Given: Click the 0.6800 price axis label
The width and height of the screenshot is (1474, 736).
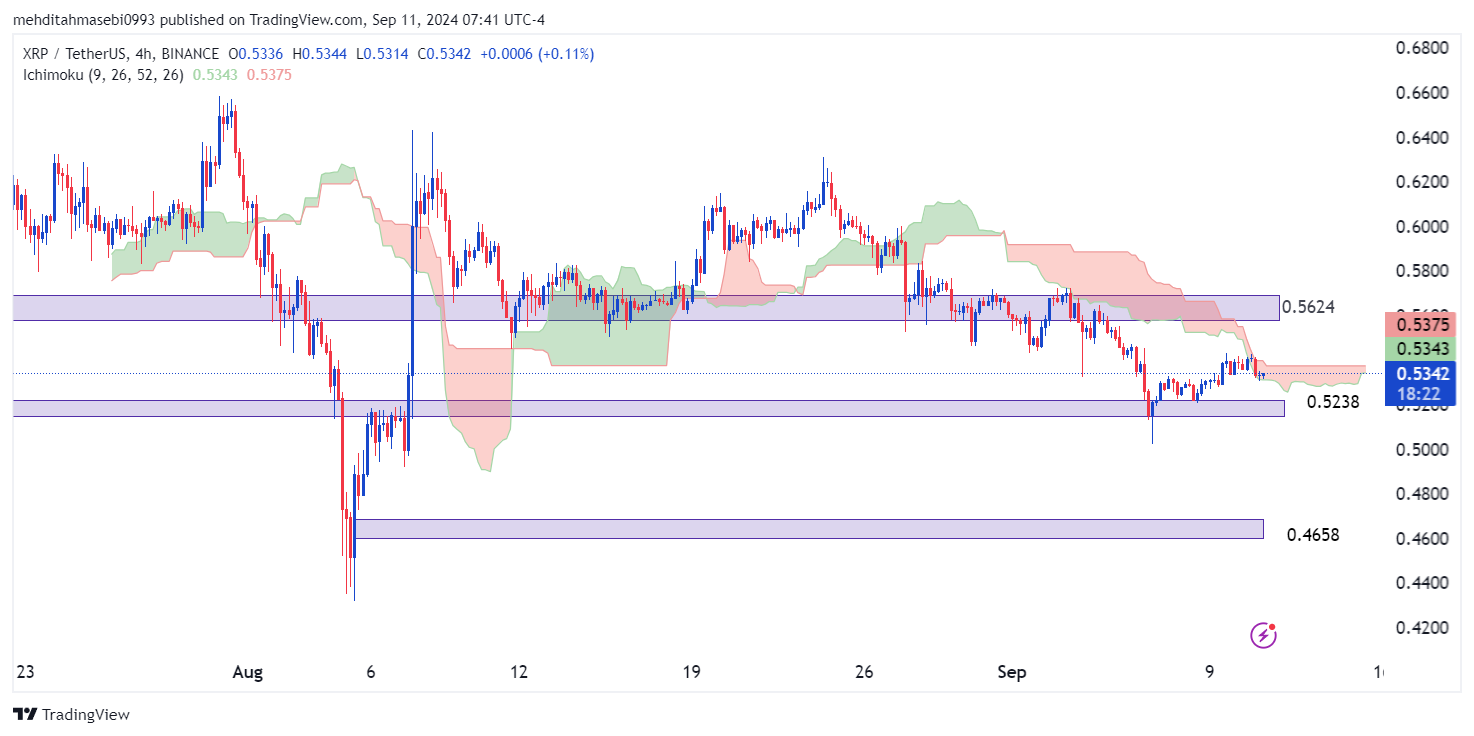Looking at the screenshot, I should tap(1422, 48).
